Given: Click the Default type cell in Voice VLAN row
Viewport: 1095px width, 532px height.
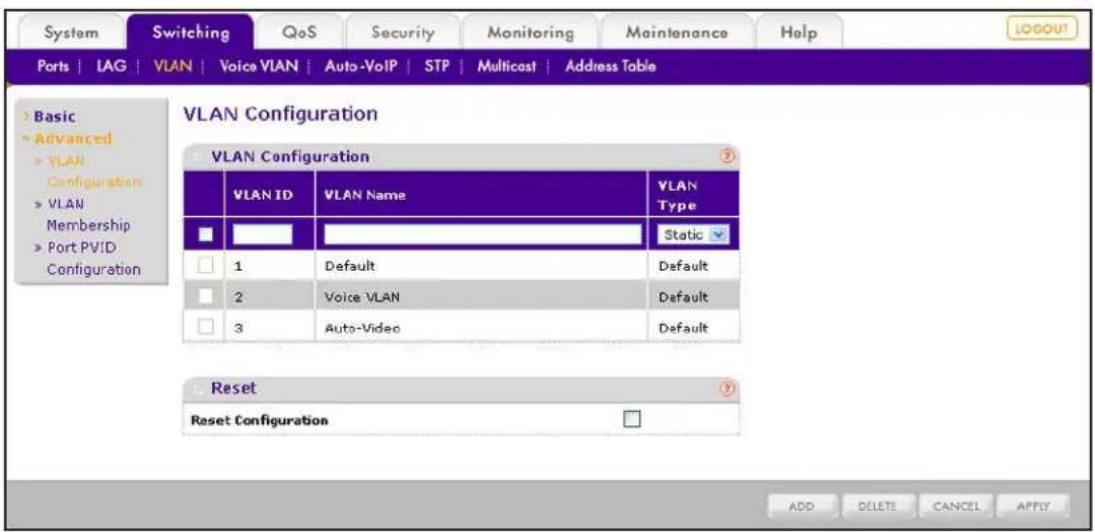Looking at the screenshot, I should point(684,297).
